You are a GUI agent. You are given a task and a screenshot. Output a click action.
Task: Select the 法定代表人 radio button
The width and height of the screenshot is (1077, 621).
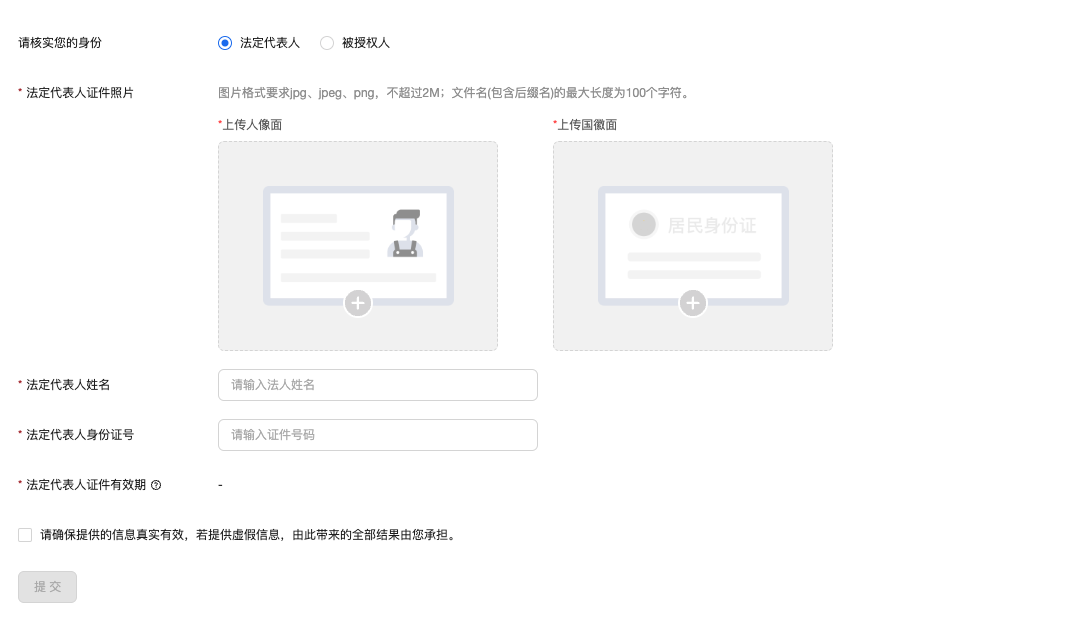coord(225,43)
